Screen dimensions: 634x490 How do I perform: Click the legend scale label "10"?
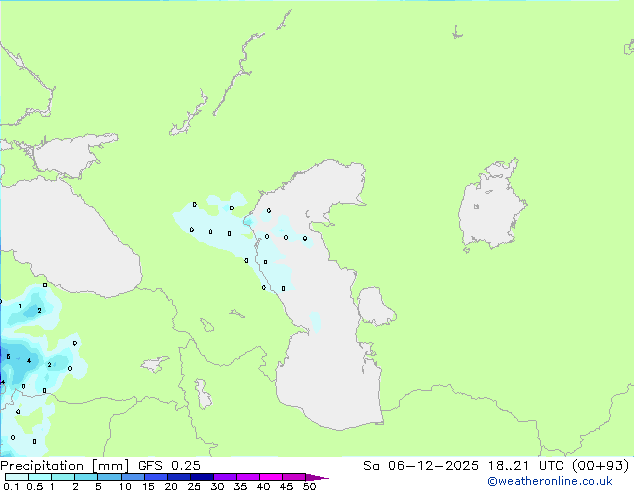pos(125,486)
